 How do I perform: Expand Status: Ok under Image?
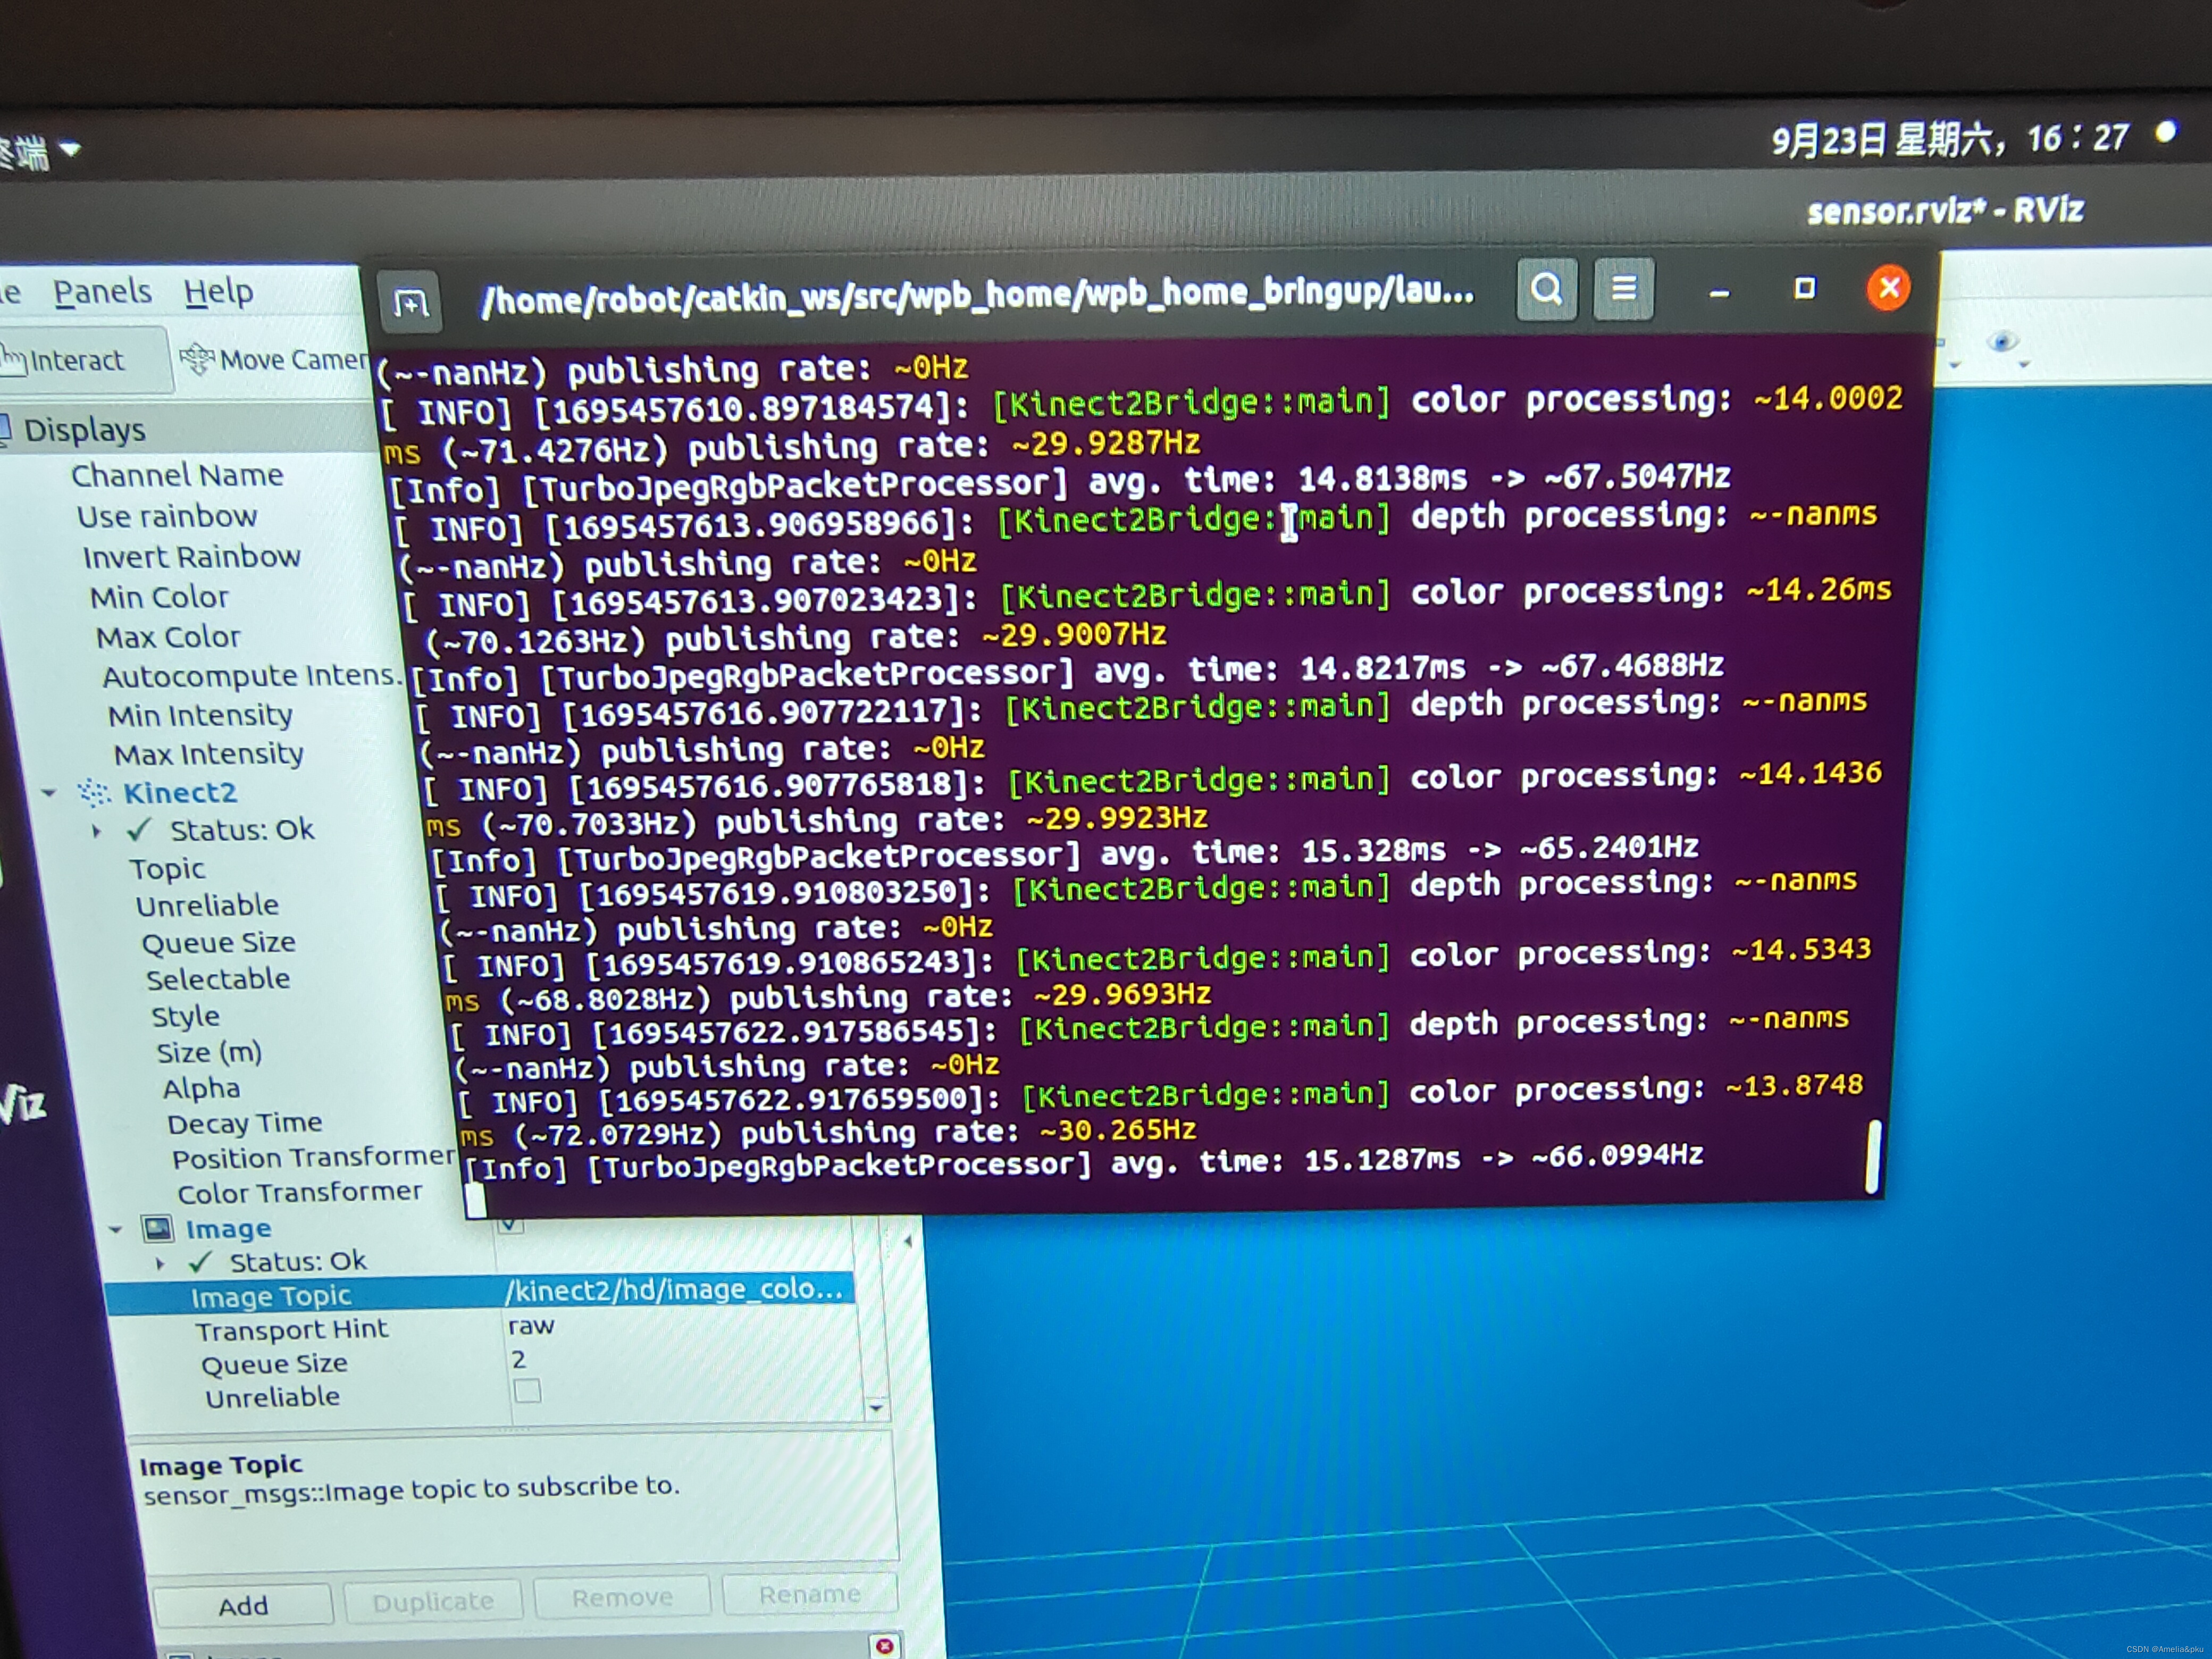tap(160, 1263)
